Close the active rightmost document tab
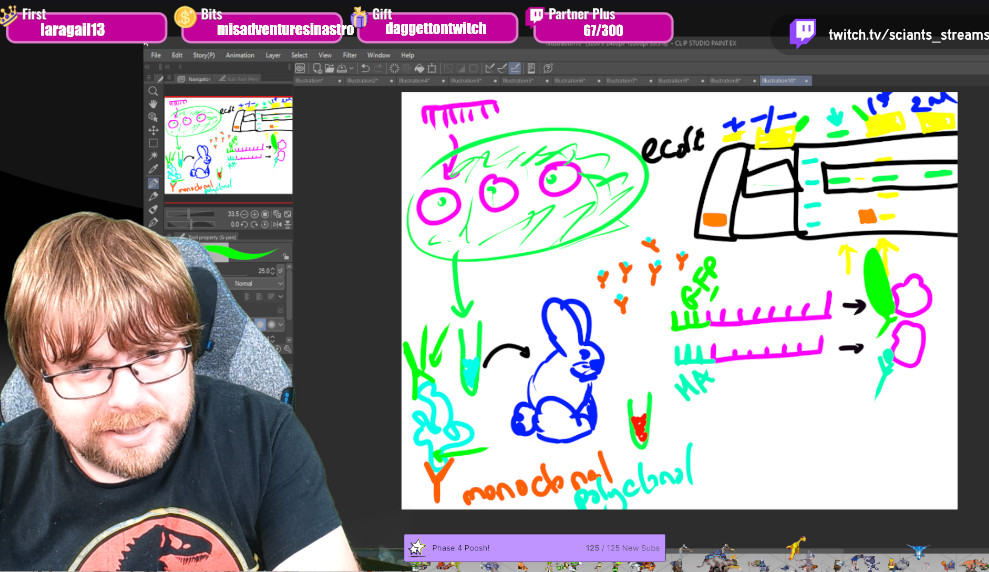Image resolution: width=989 pixels, height=572 pixels. point(806,81)
